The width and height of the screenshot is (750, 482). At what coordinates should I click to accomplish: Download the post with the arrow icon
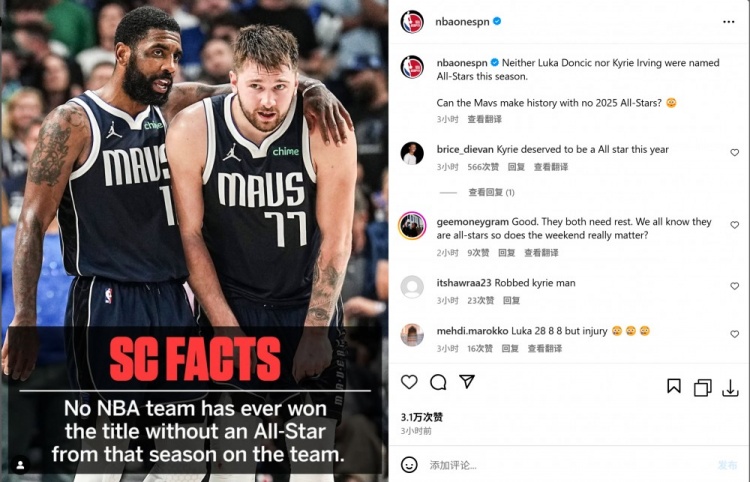[730, 388]
